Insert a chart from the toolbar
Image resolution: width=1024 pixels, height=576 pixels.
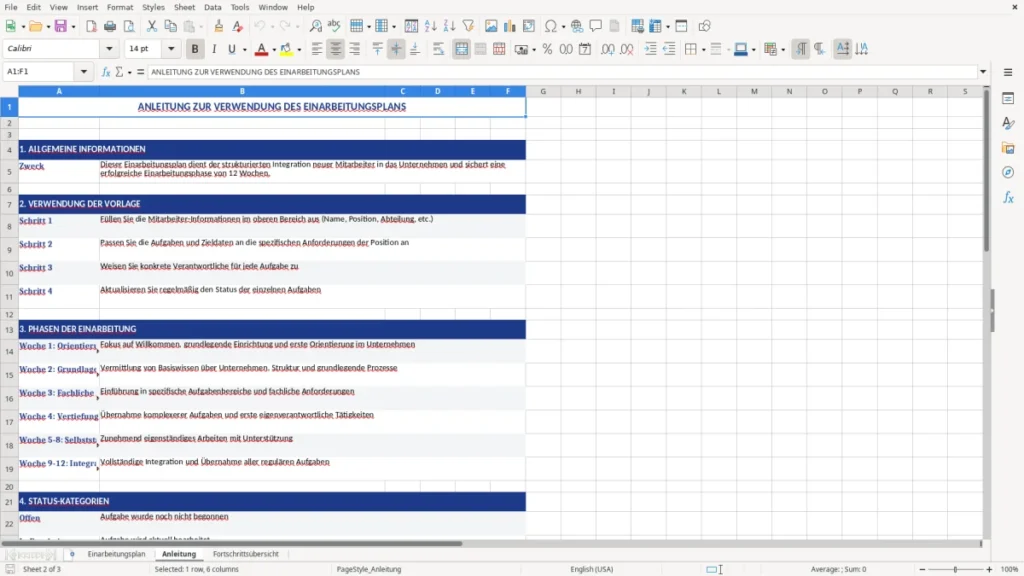point(510,26)
